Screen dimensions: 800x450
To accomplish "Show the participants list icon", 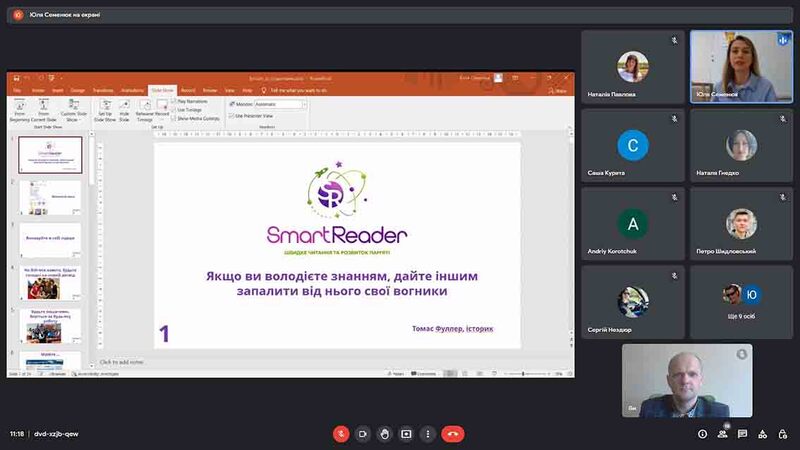I will (722, 434).
